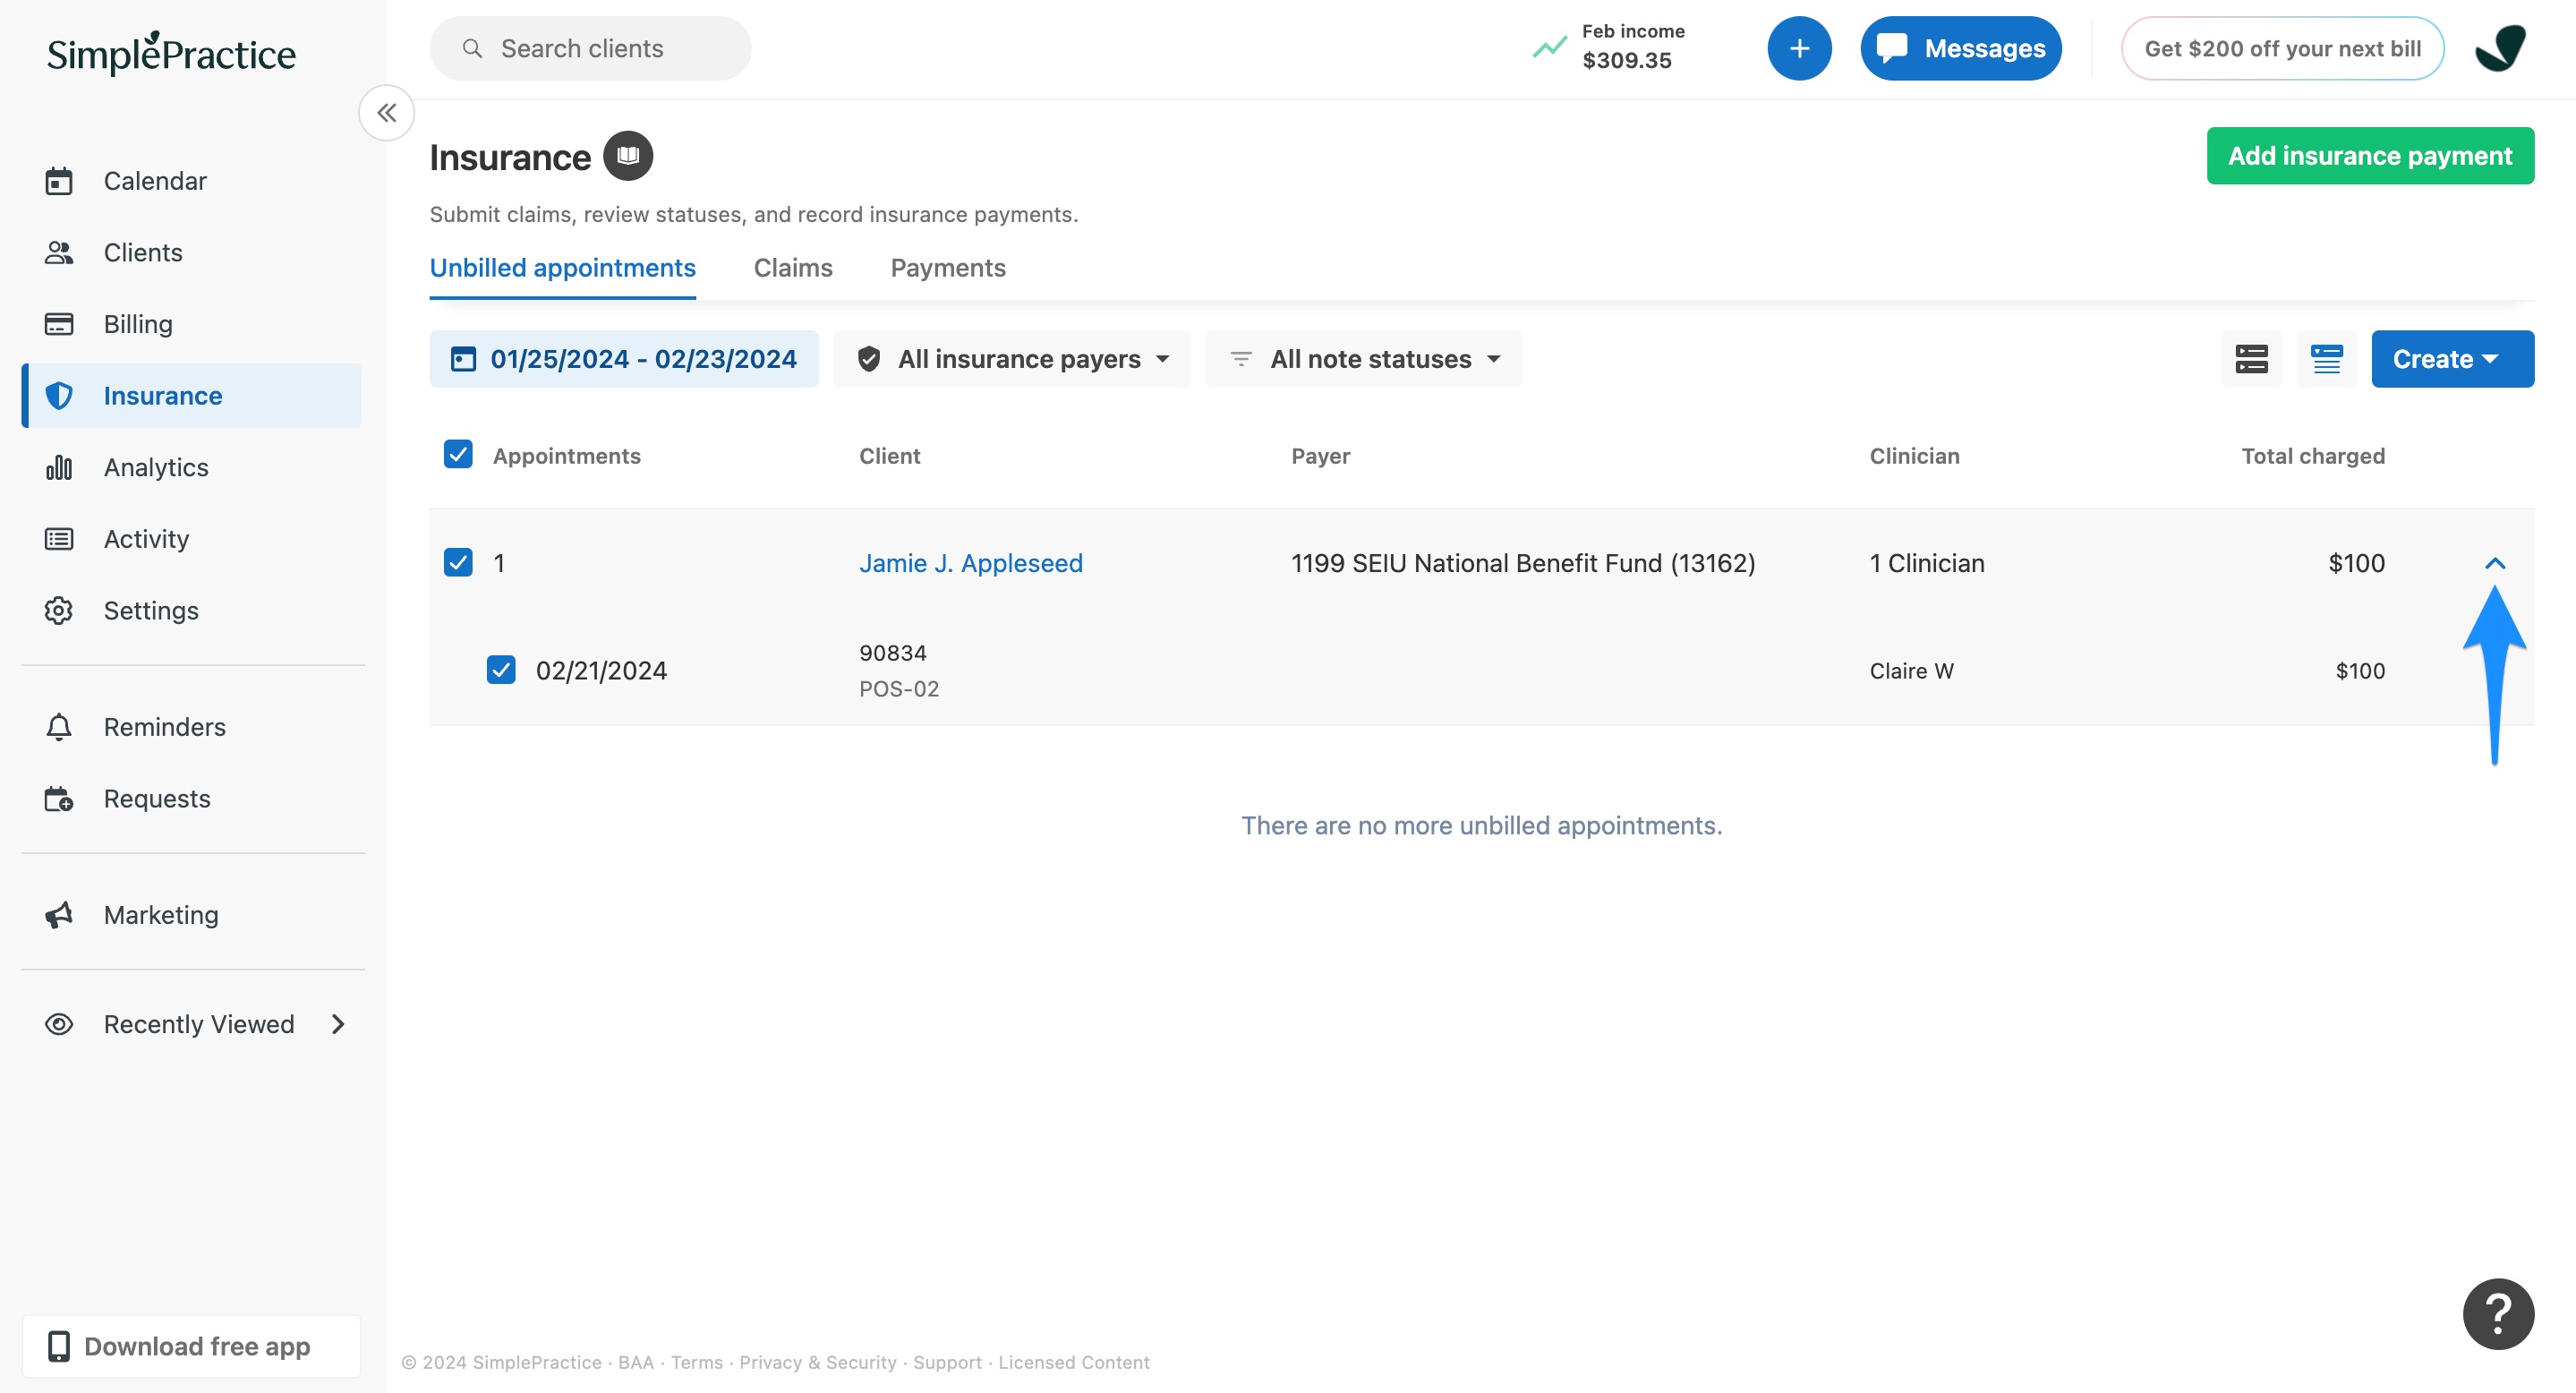Switch to the Claims tab
The width and height of the screenshot is (2576, 1393).
coord(793,268)
